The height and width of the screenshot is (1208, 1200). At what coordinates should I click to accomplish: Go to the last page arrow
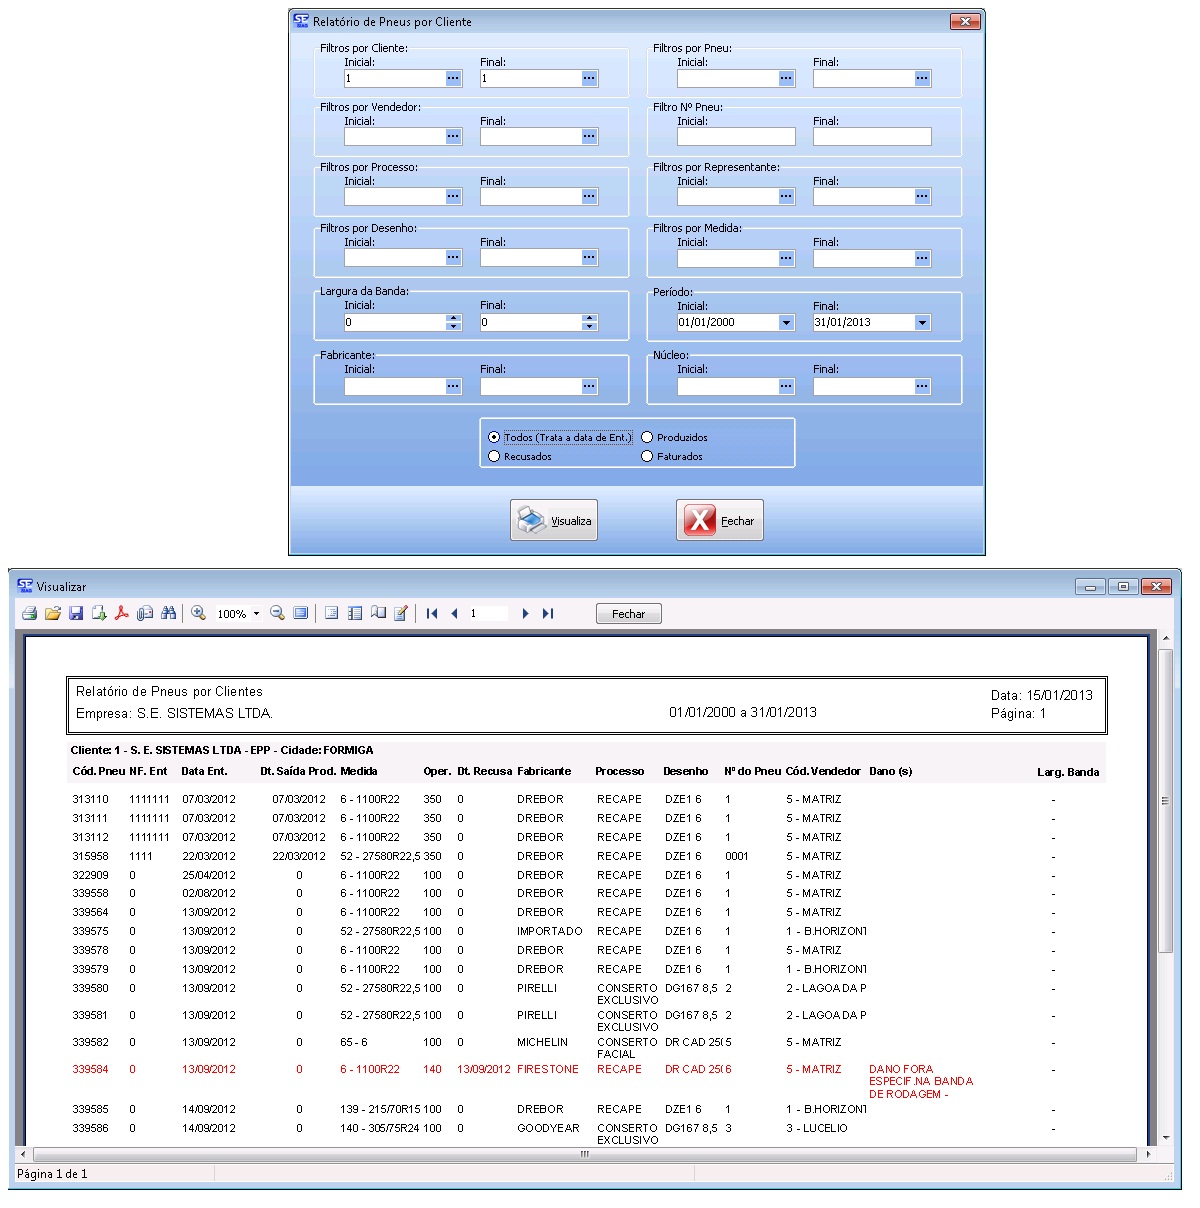click(548, 614)
